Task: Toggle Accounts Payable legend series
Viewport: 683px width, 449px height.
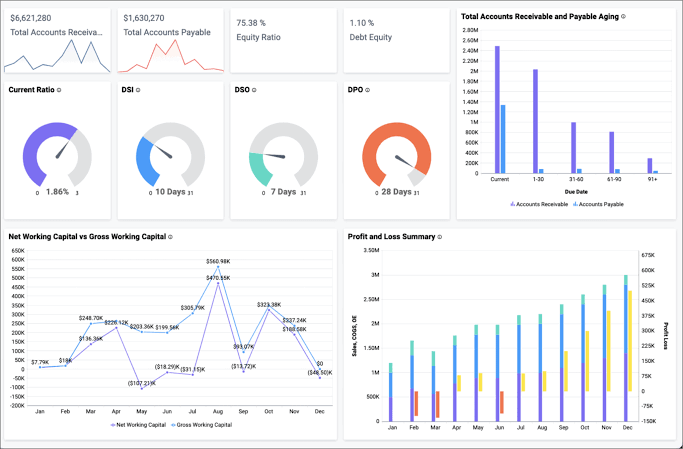Action: (x=598, y=204)
